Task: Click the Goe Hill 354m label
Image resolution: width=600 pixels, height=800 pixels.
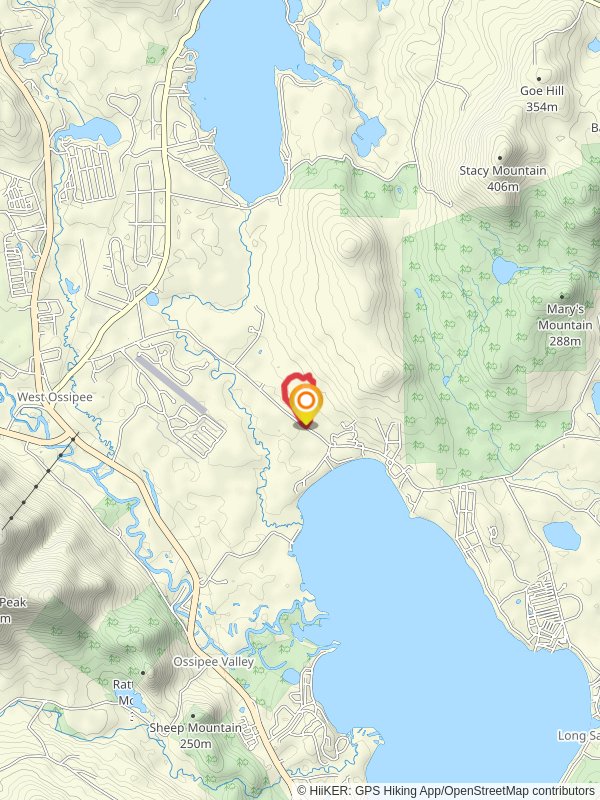Action: tap(542, 98)
